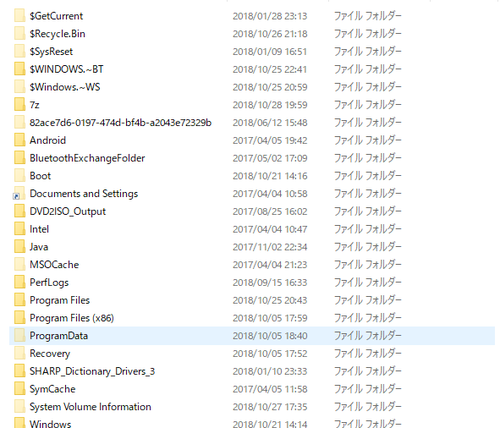Click the Java folder icon
The height and width of the screenshot is (428, 500).
tap(20, 247)
